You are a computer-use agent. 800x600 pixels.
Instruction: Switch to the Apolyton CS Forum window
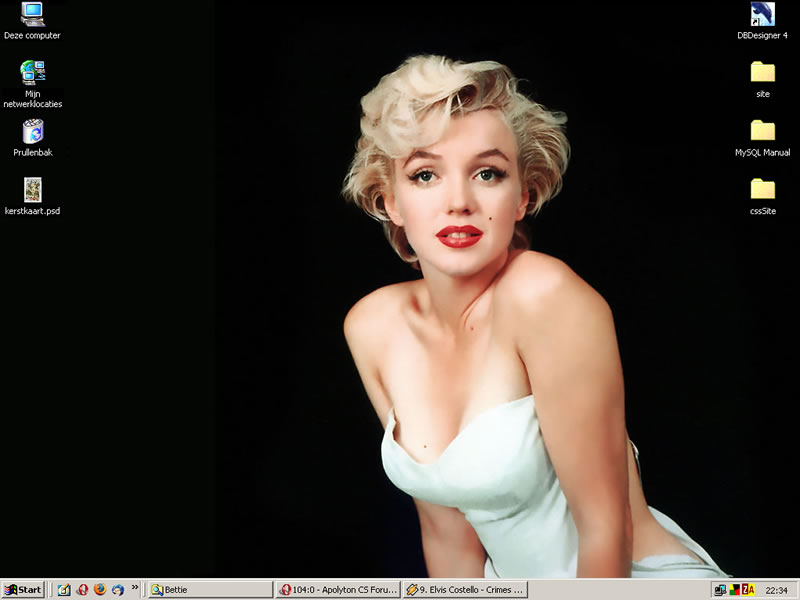338,590
